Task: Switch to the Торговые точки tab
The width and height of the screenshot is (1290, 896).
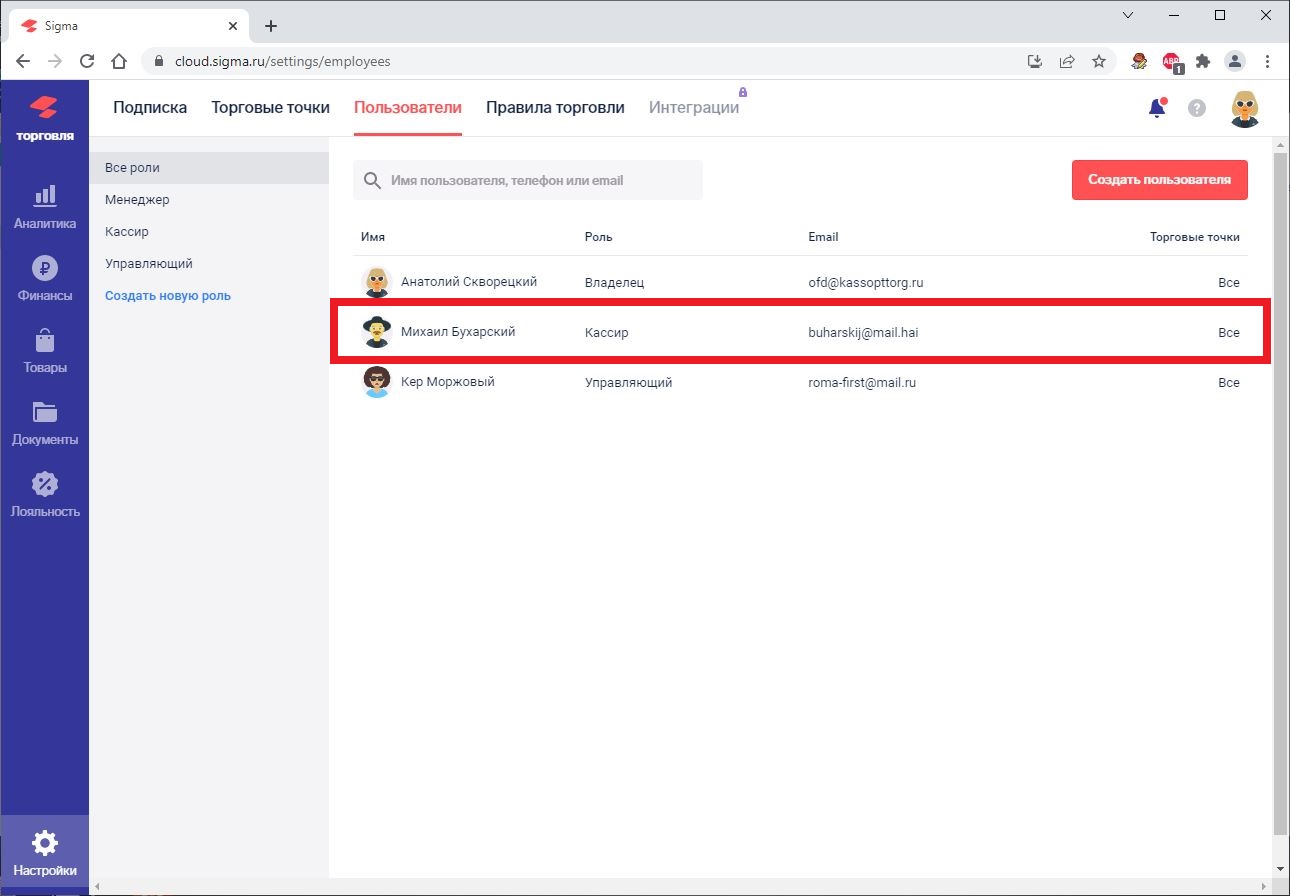Action: tap(270, 108)
